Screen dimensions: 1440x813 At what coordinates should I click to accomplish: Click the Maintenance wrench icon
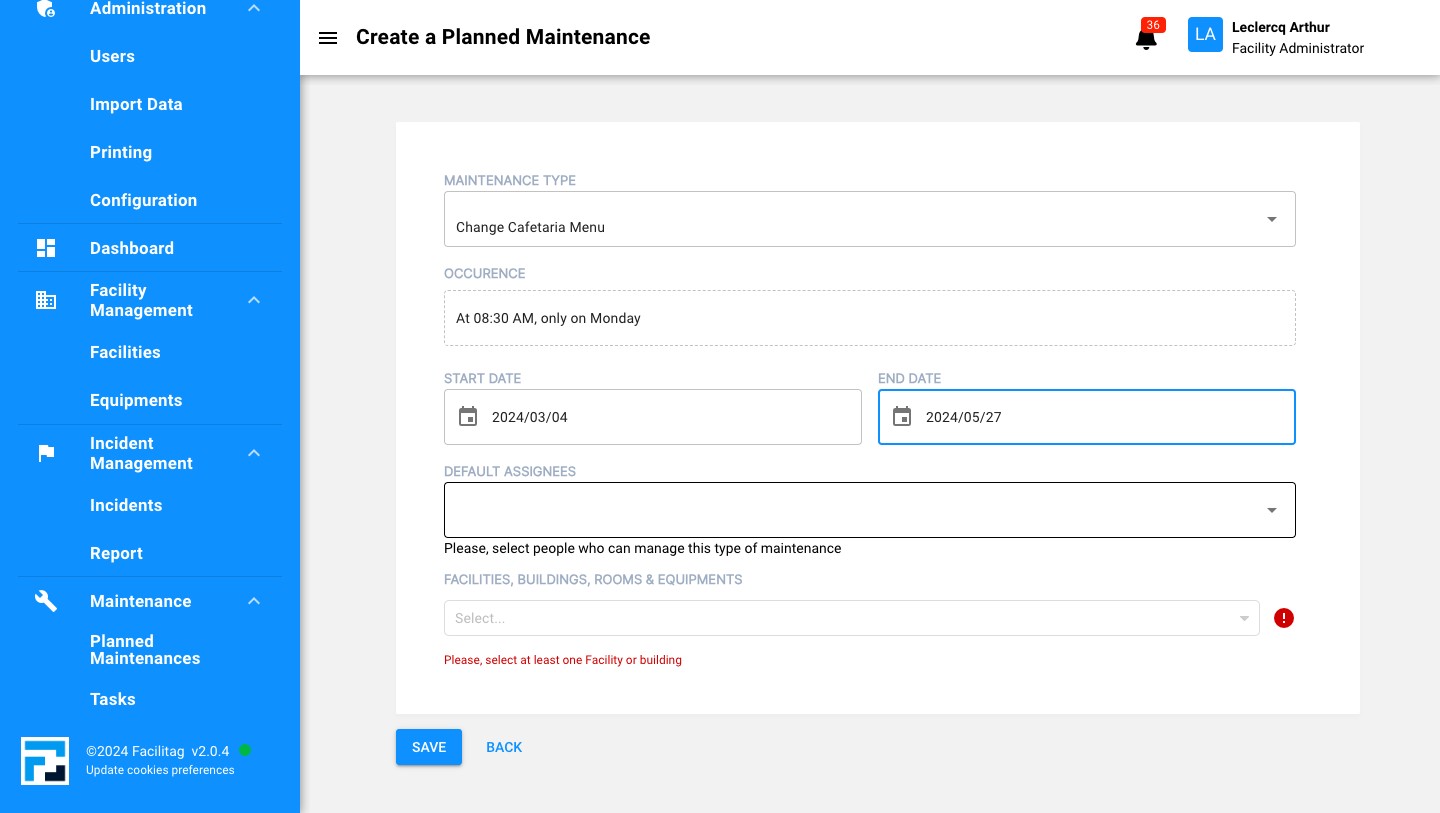pyautogui.click(x=46, y=601)
